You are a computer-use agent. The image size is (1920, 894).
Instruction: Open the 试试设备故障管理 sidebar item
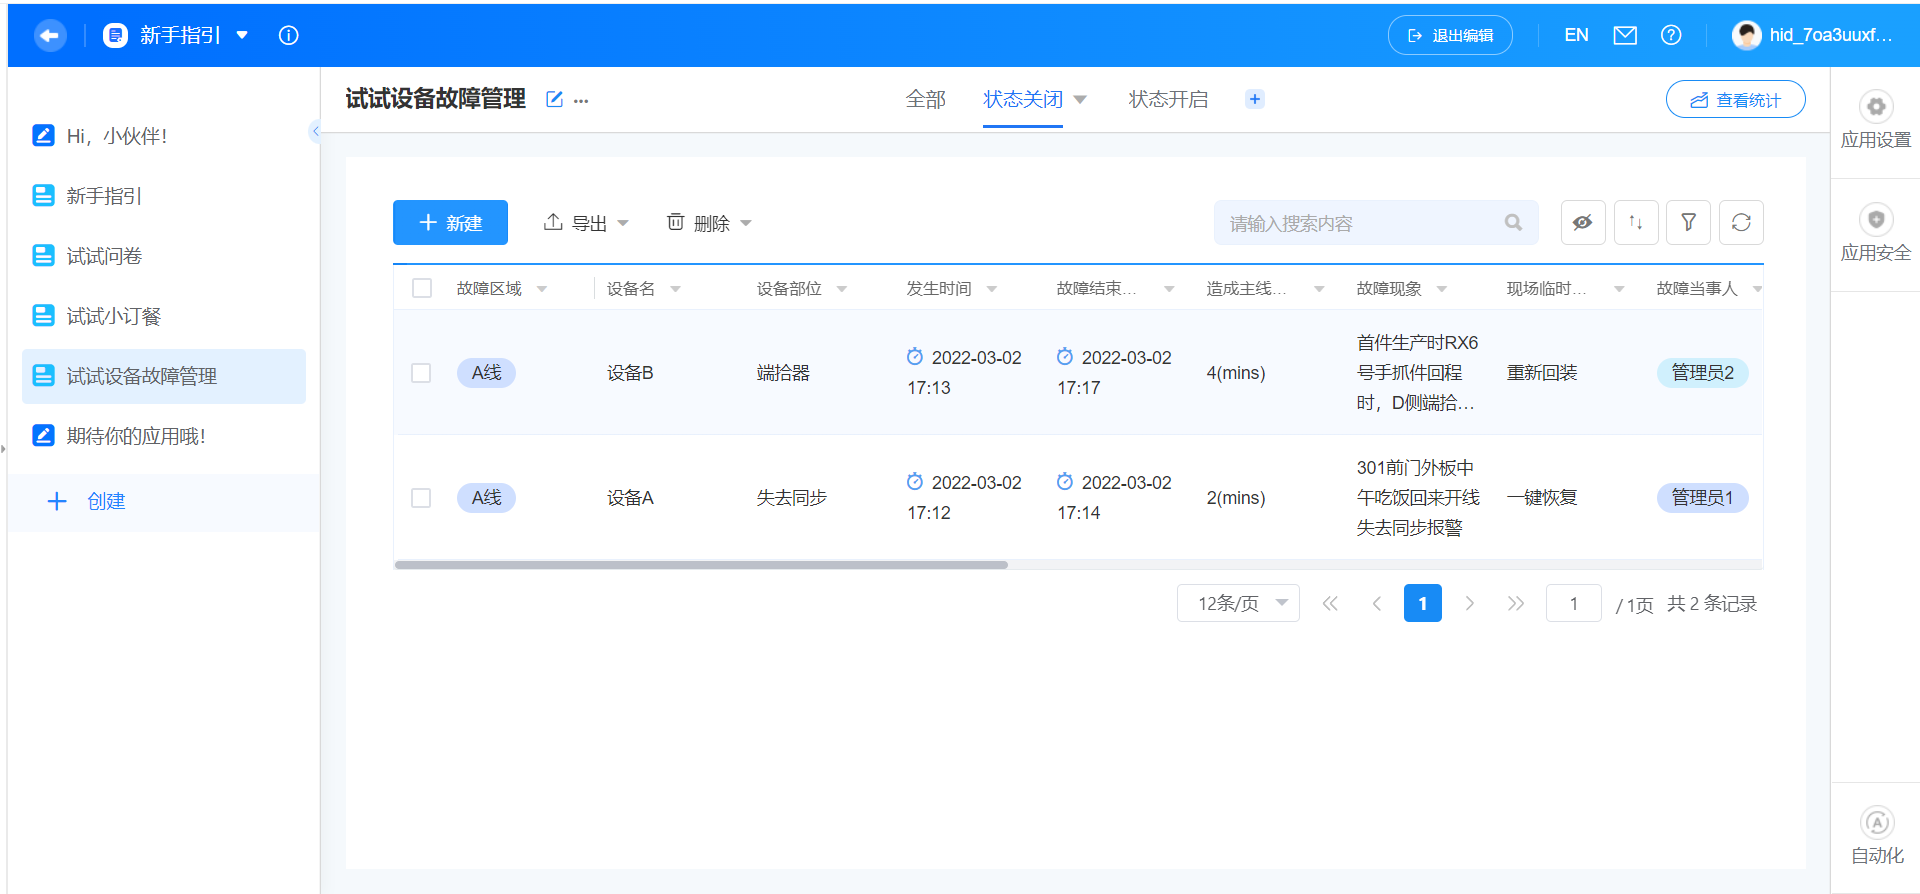coord(164,376)
